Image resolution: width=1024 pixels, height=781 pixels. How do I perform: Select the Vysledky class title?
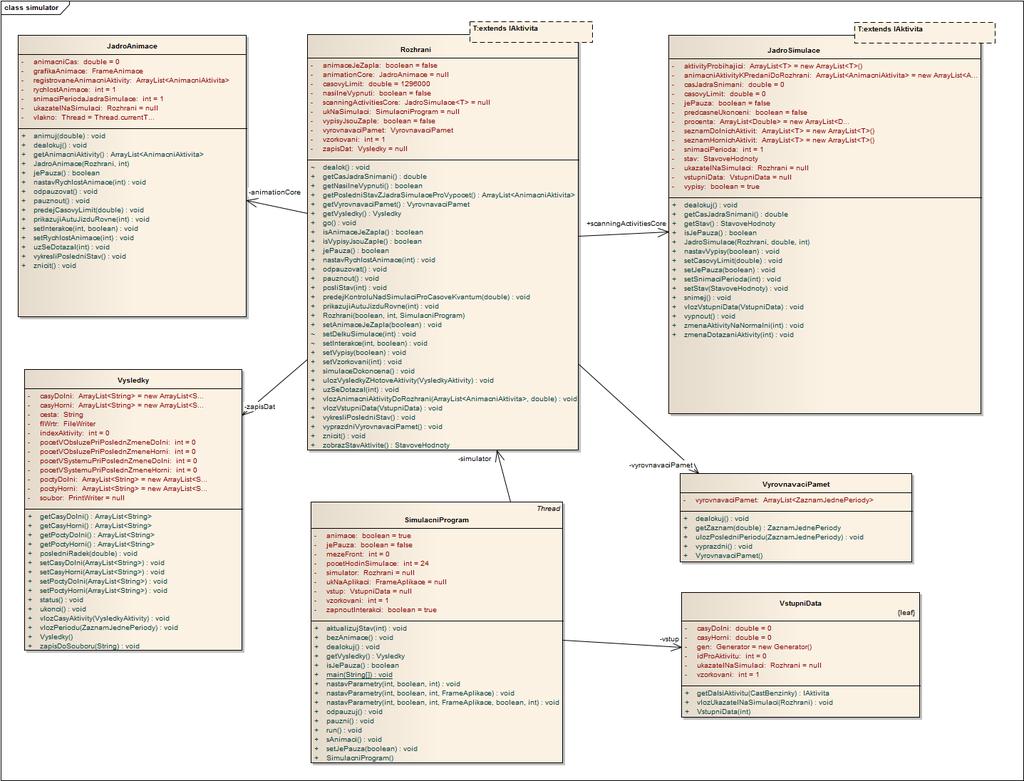(x=133, y=380)
